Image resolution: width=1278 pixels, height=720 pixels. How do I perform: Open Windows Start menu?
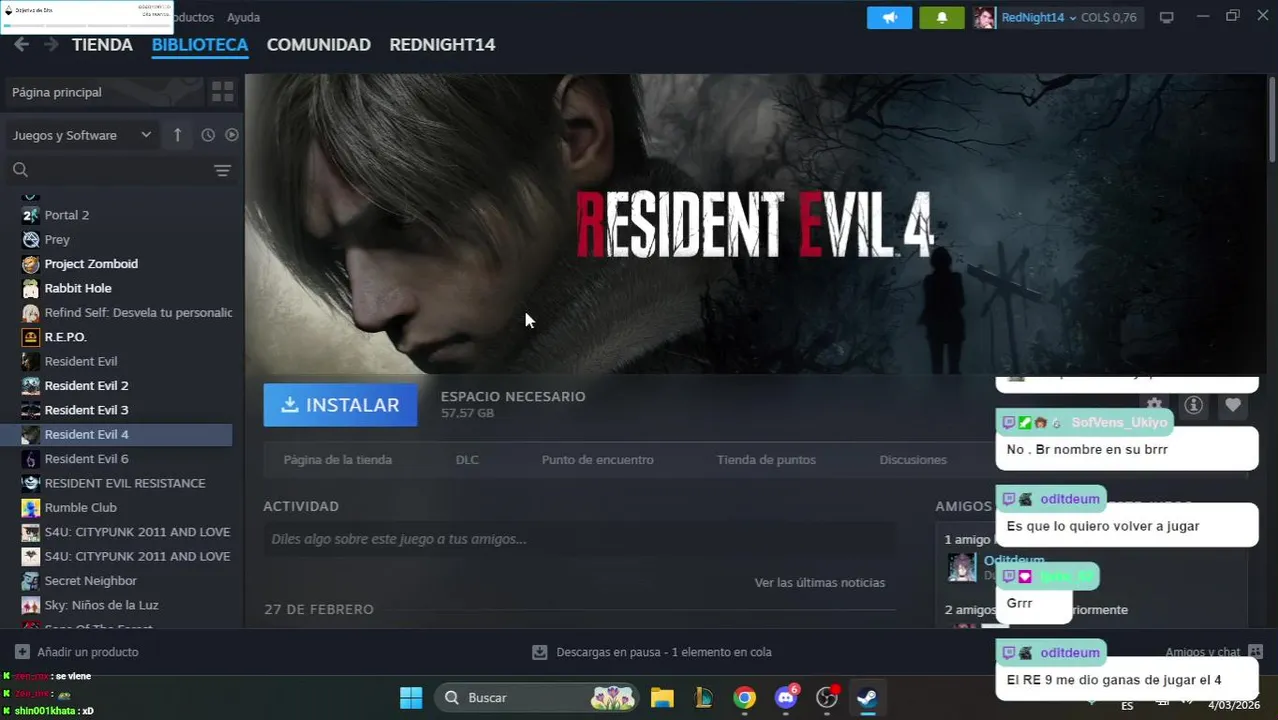tap(411, 698)
